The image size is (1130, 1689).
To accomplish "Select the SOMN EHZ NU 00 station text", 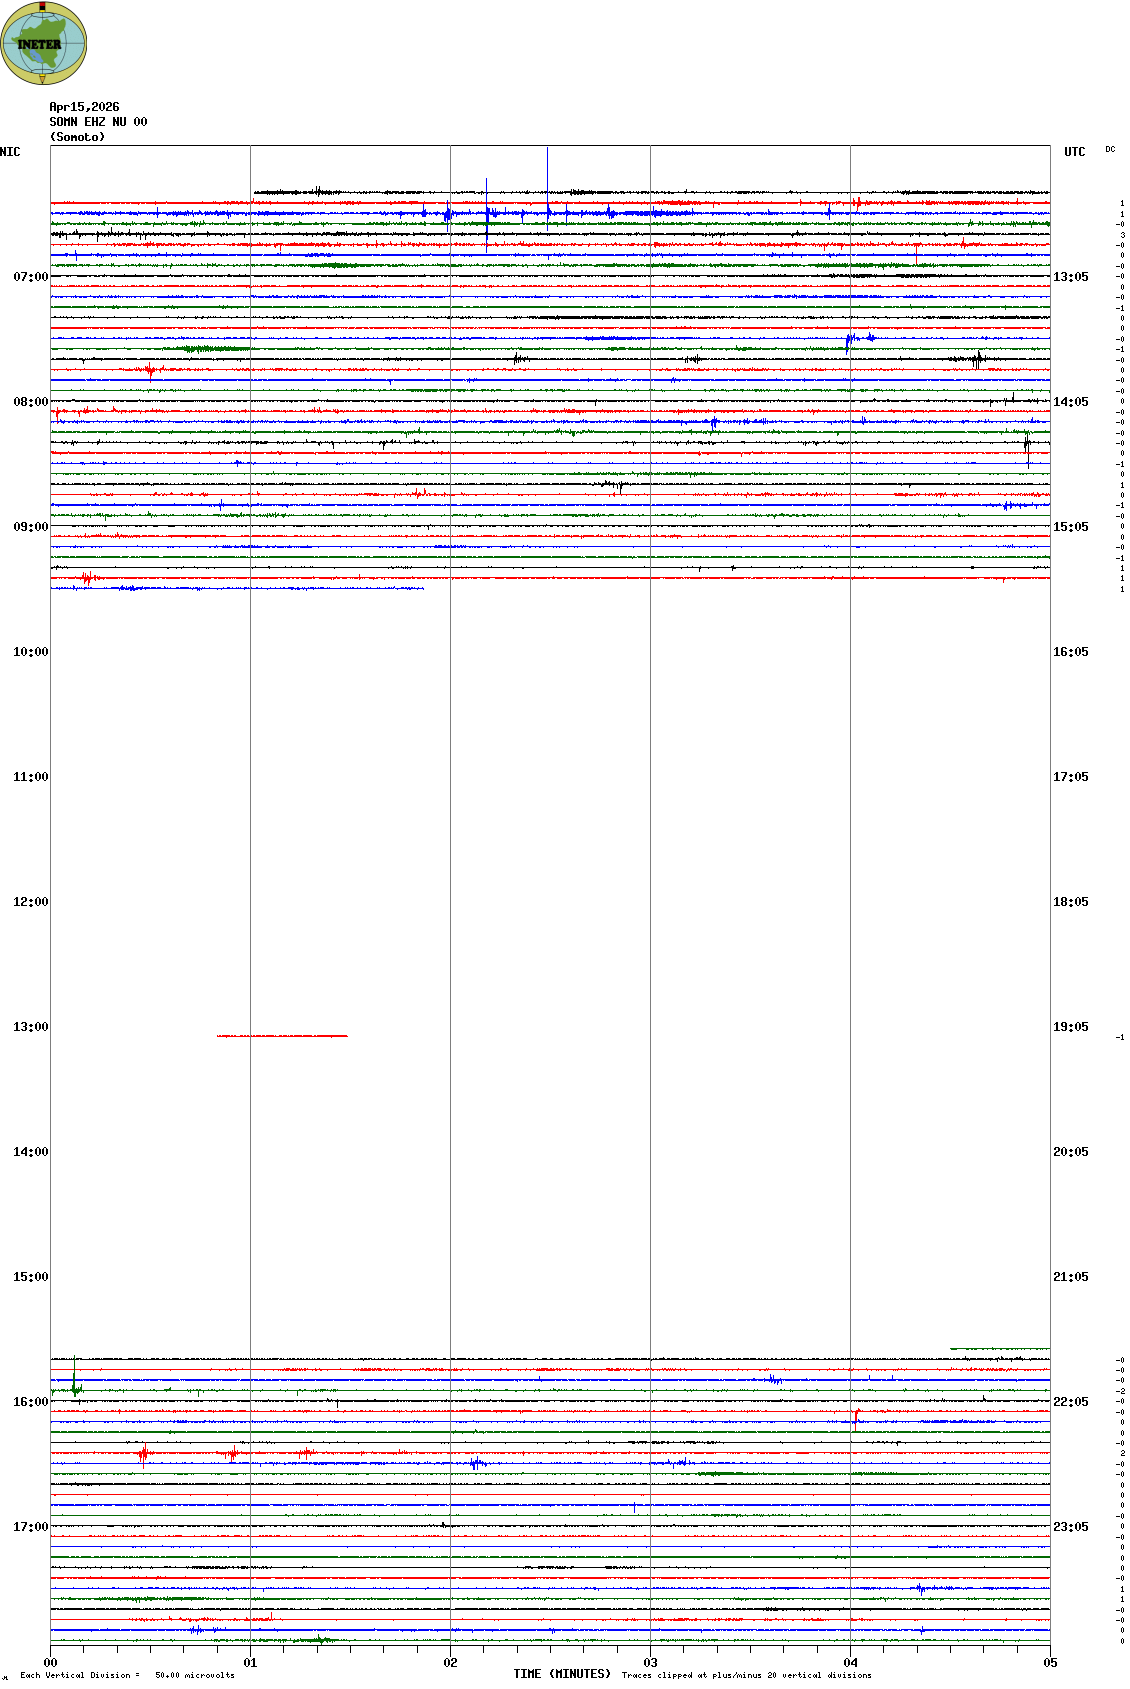I will pos(98,122).
